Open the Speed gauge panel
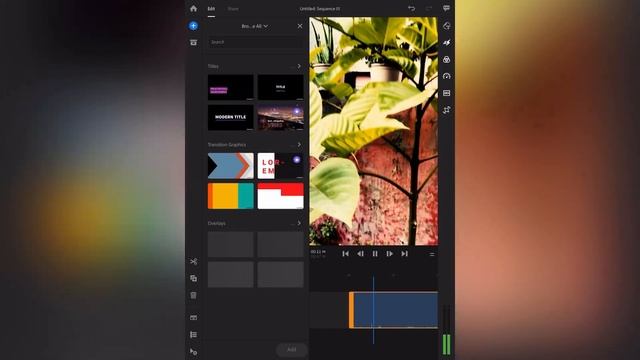Viewport: 640px width, 360px height. point(447,76)
